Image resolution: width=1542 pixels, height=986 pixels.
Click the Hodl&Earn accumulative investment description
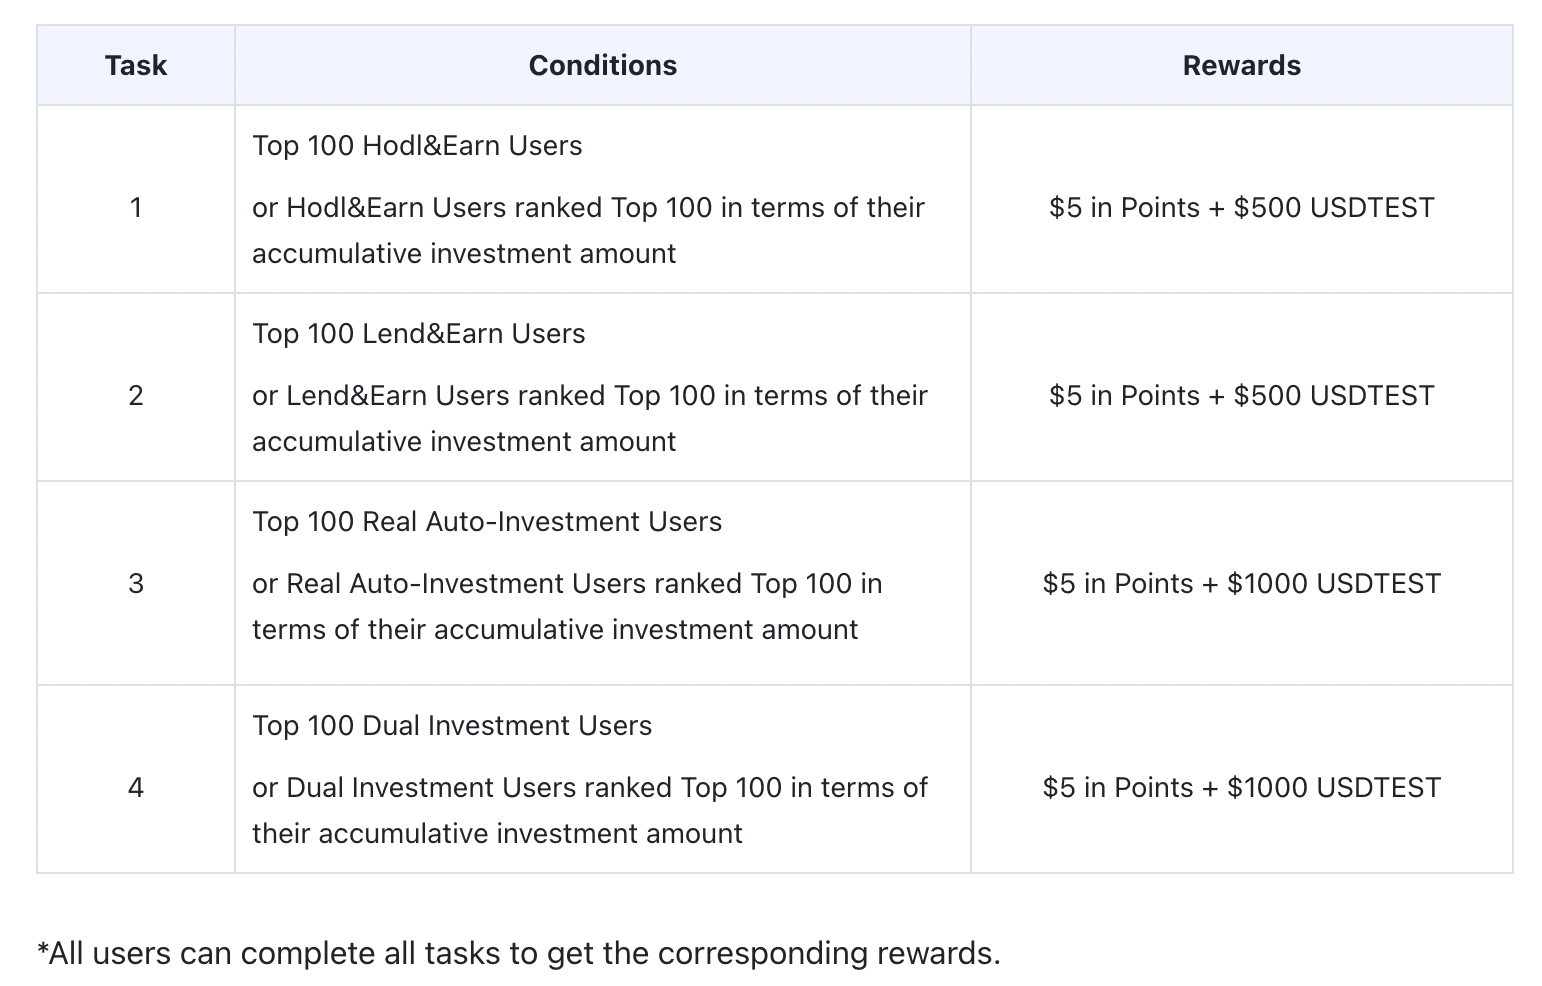pos(588,231)
